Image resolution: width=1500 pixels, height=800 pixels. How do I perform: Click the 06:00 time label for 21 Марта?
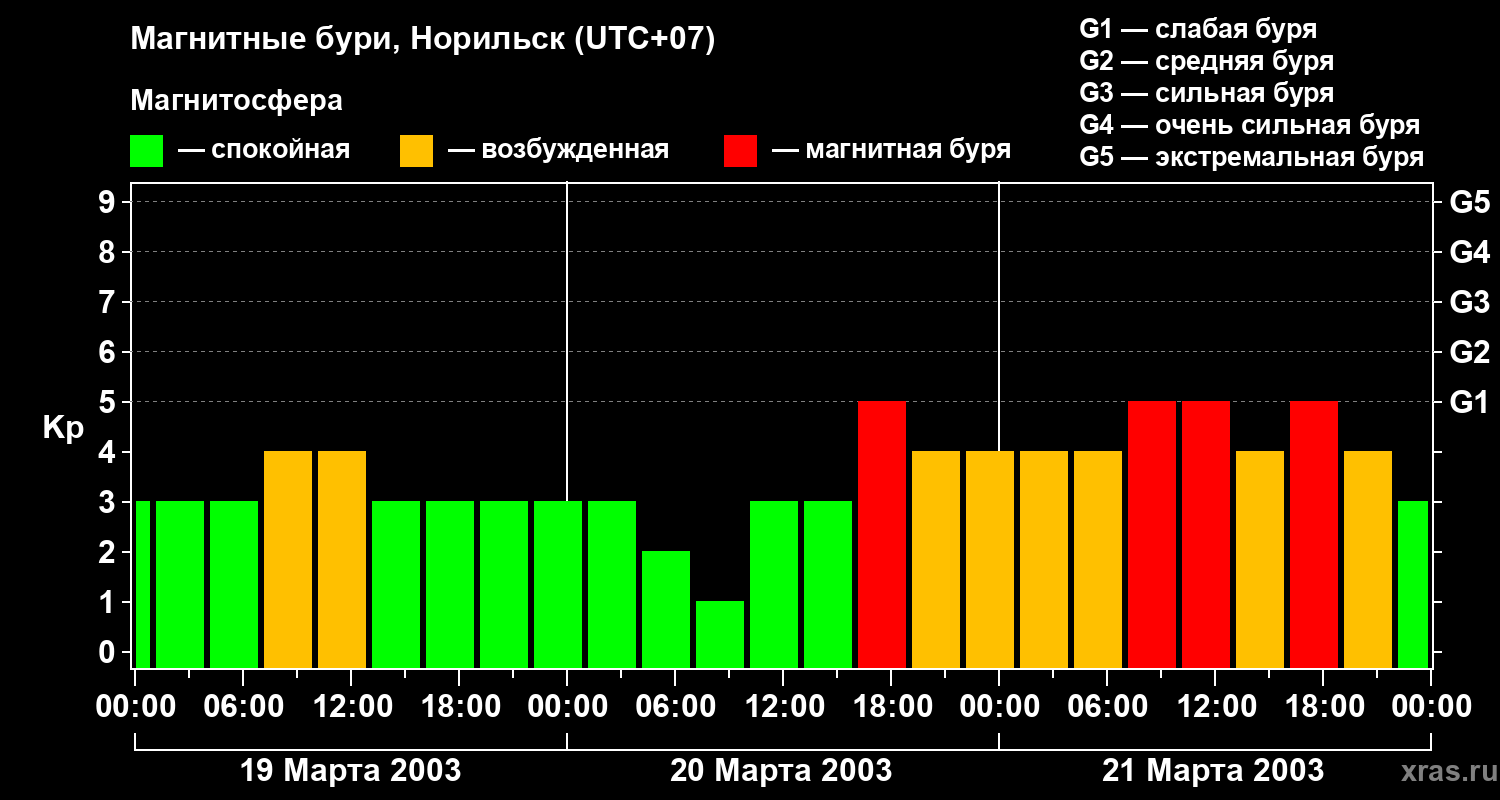1107,706
